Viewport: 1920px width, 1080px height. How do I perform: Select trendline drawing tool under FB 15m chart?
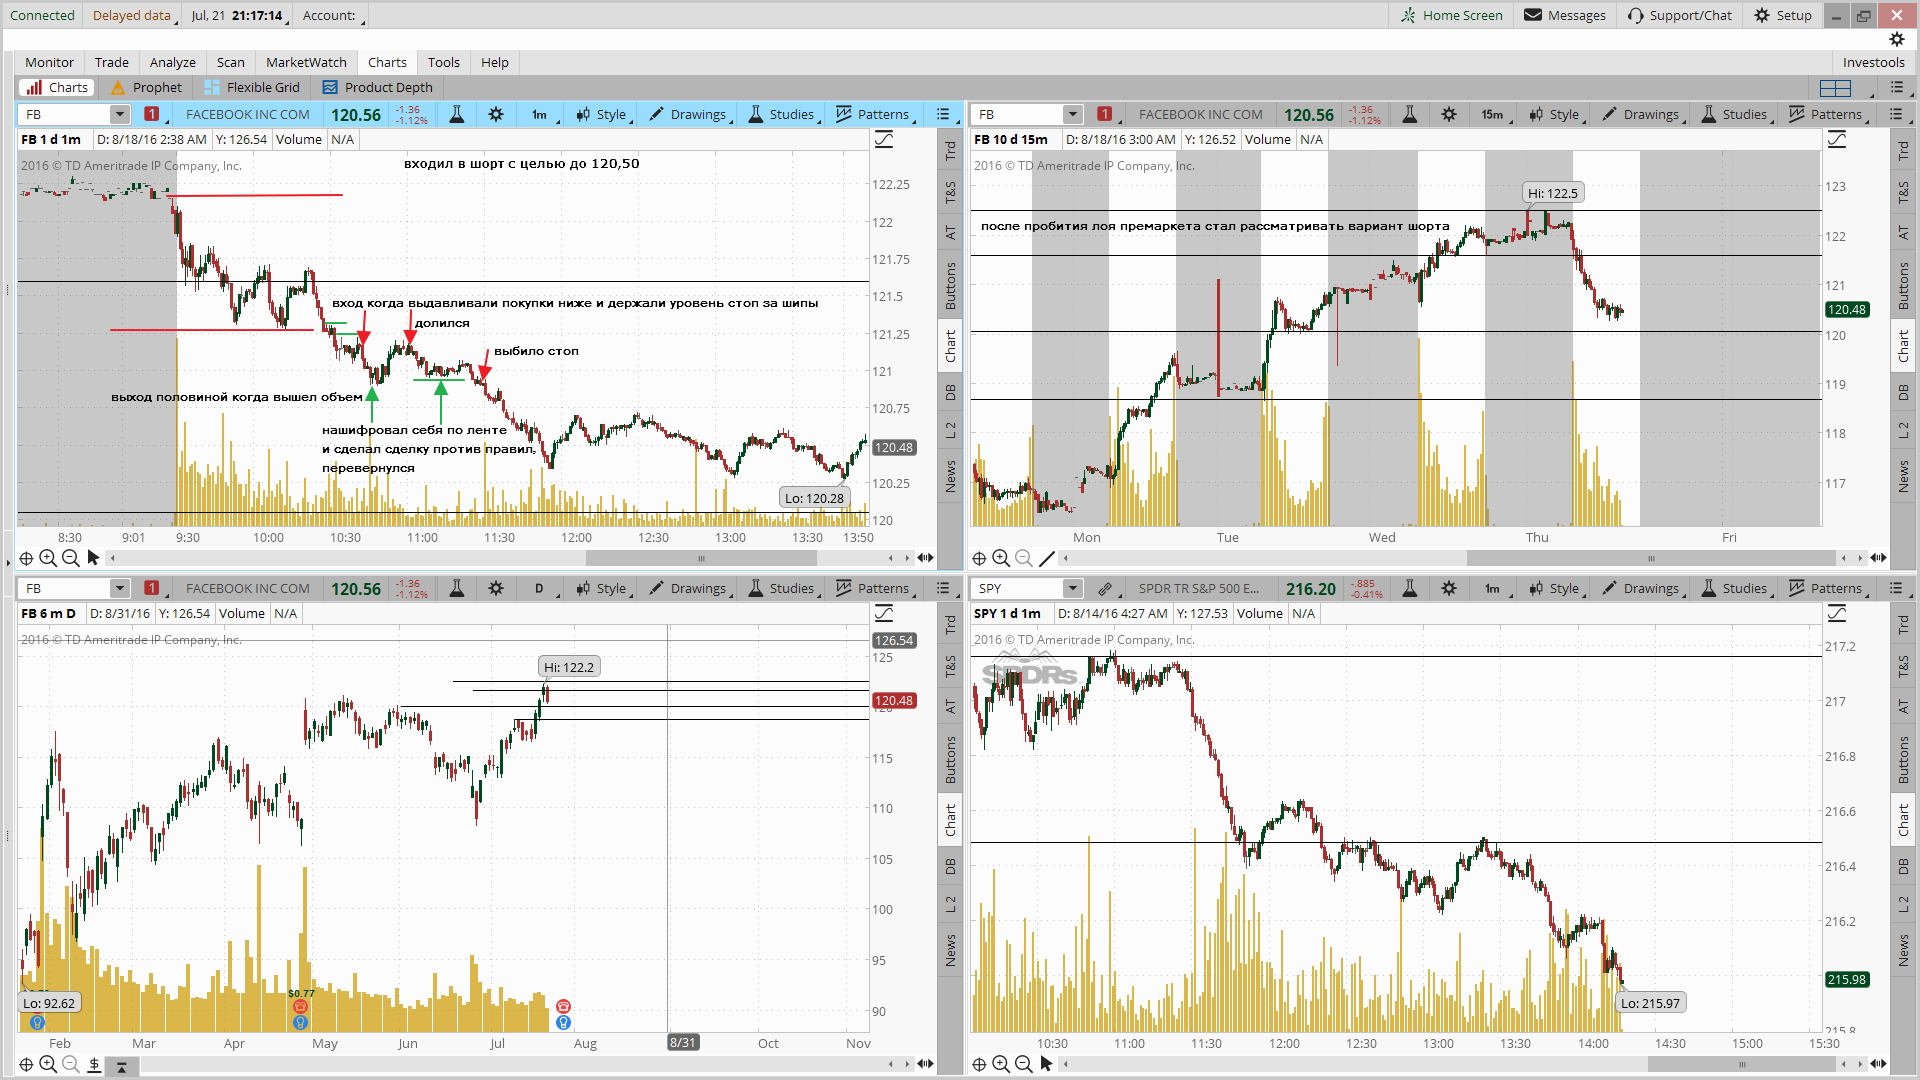[1047, 558]
